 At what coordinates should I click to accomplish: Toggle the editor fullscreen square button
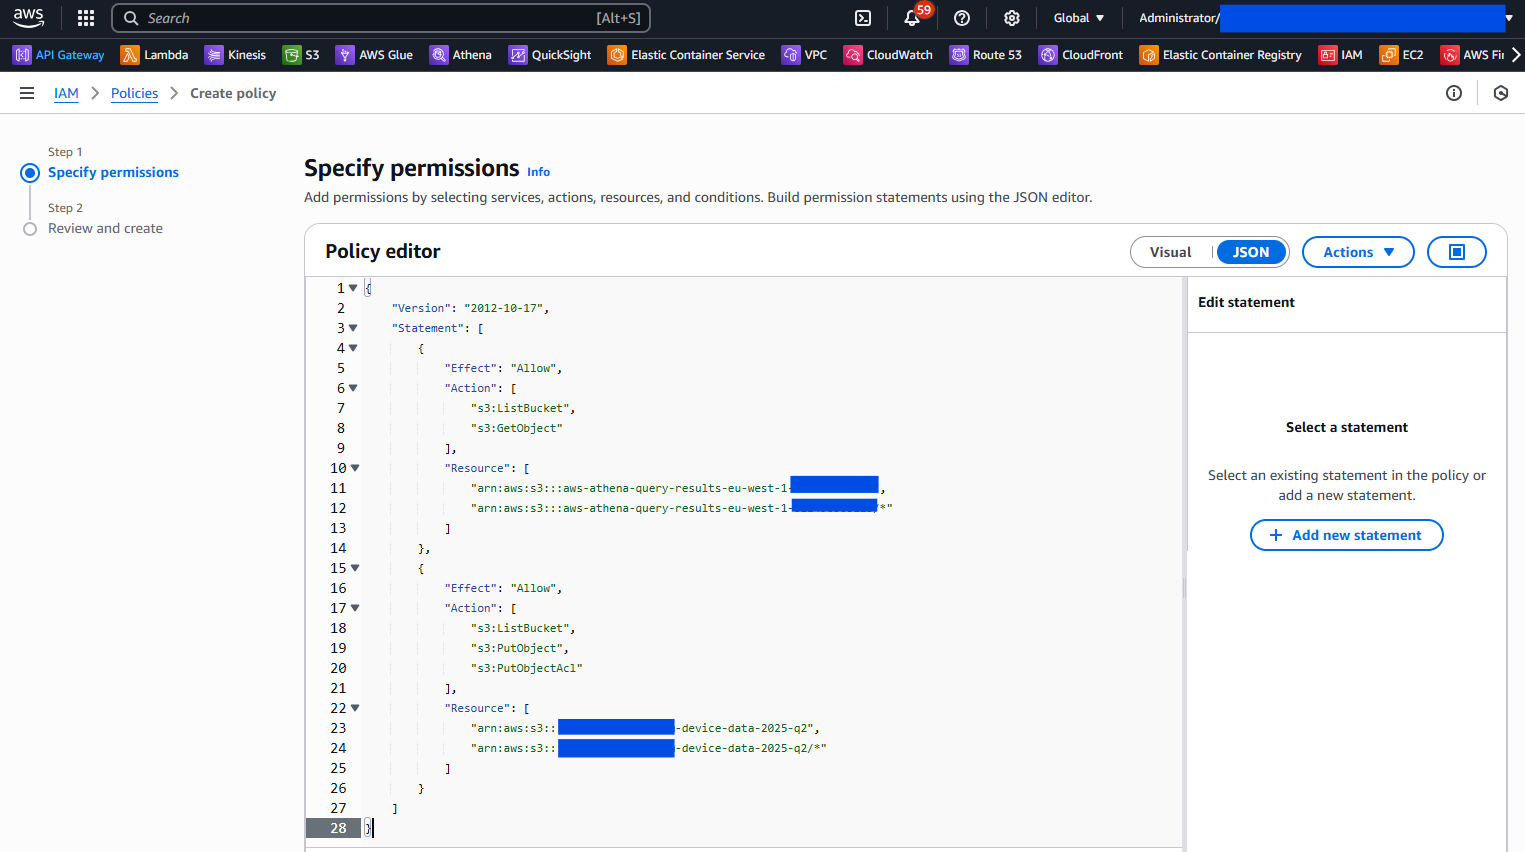tap(1456, 252)
